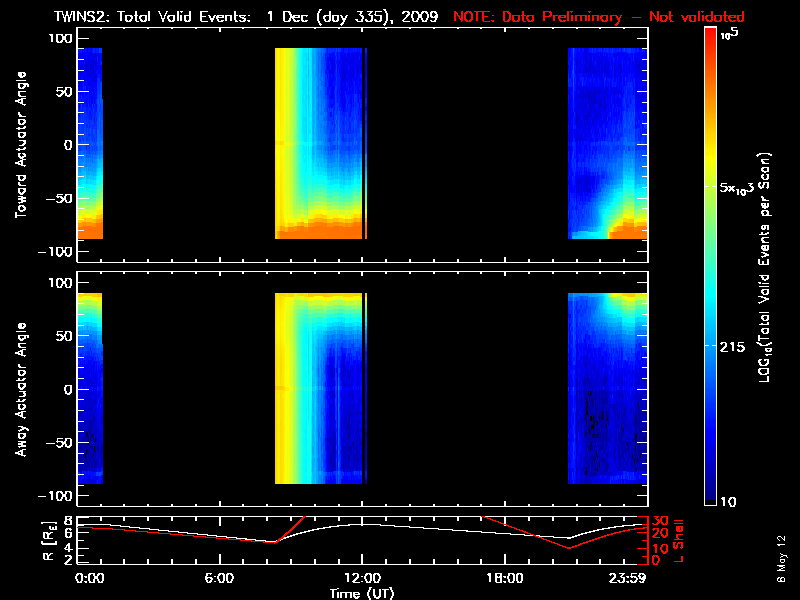
Task: Select the "Away Actuator Angle" axis label
Action: [20, 389]
